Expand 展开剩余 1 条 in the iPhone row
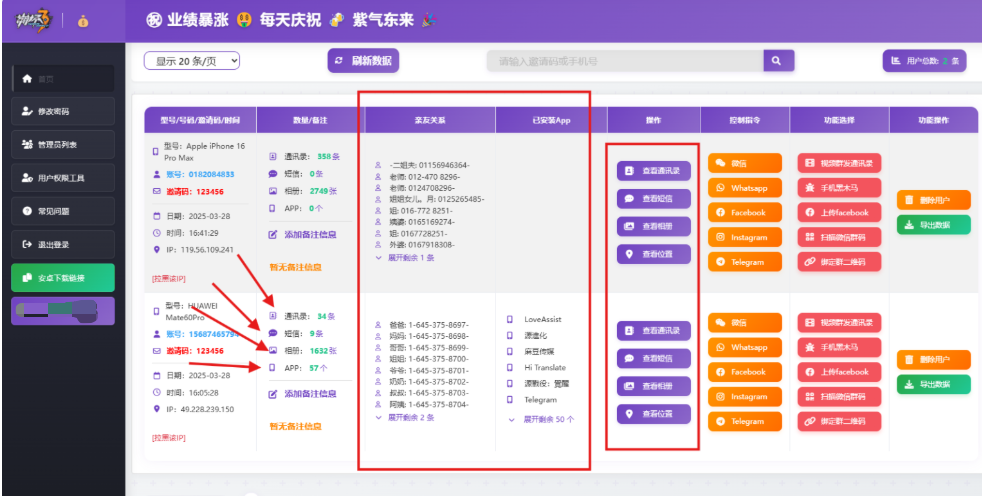The width and height of the screenshot is (982, 496). coord(405,257)
